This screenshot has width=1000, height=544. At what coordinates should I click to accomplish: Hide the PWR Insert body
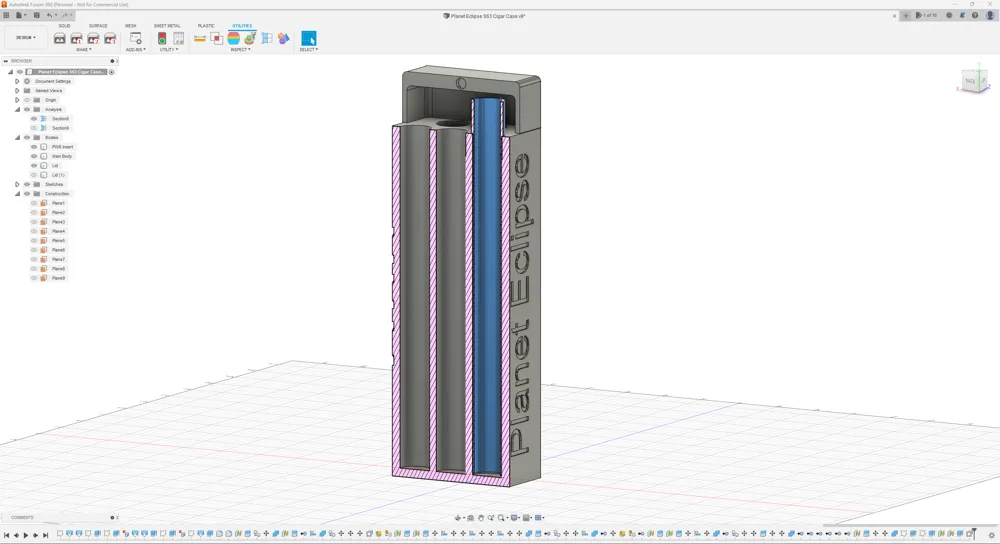pos(34,147)
